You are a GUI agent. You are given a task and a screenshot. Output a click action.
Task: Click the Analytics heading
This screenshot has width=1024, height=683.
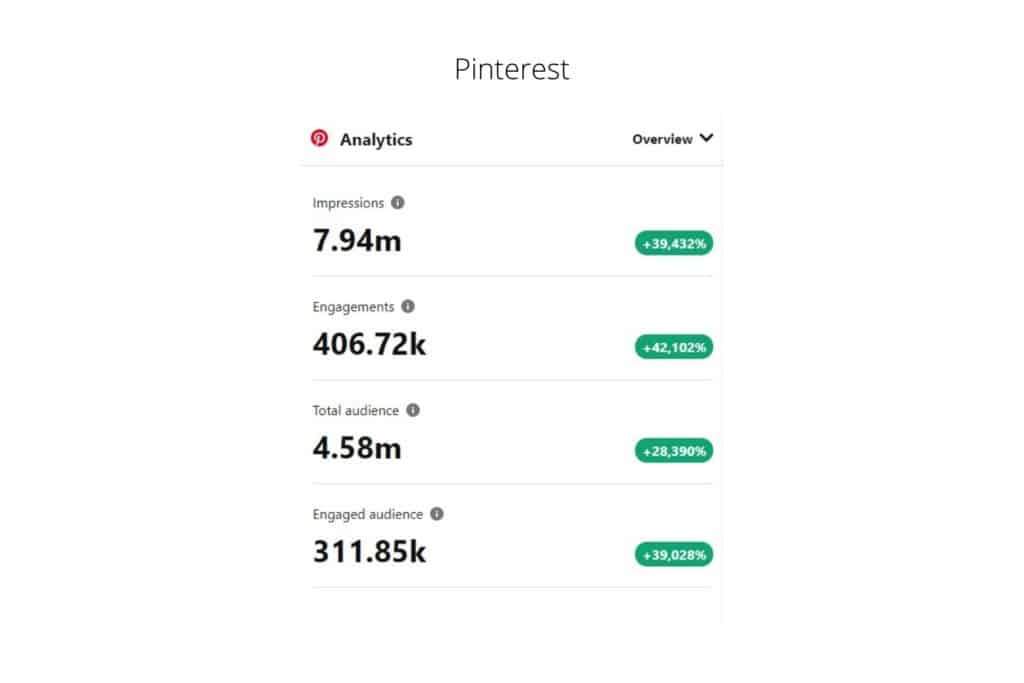[x=376, y=140]
